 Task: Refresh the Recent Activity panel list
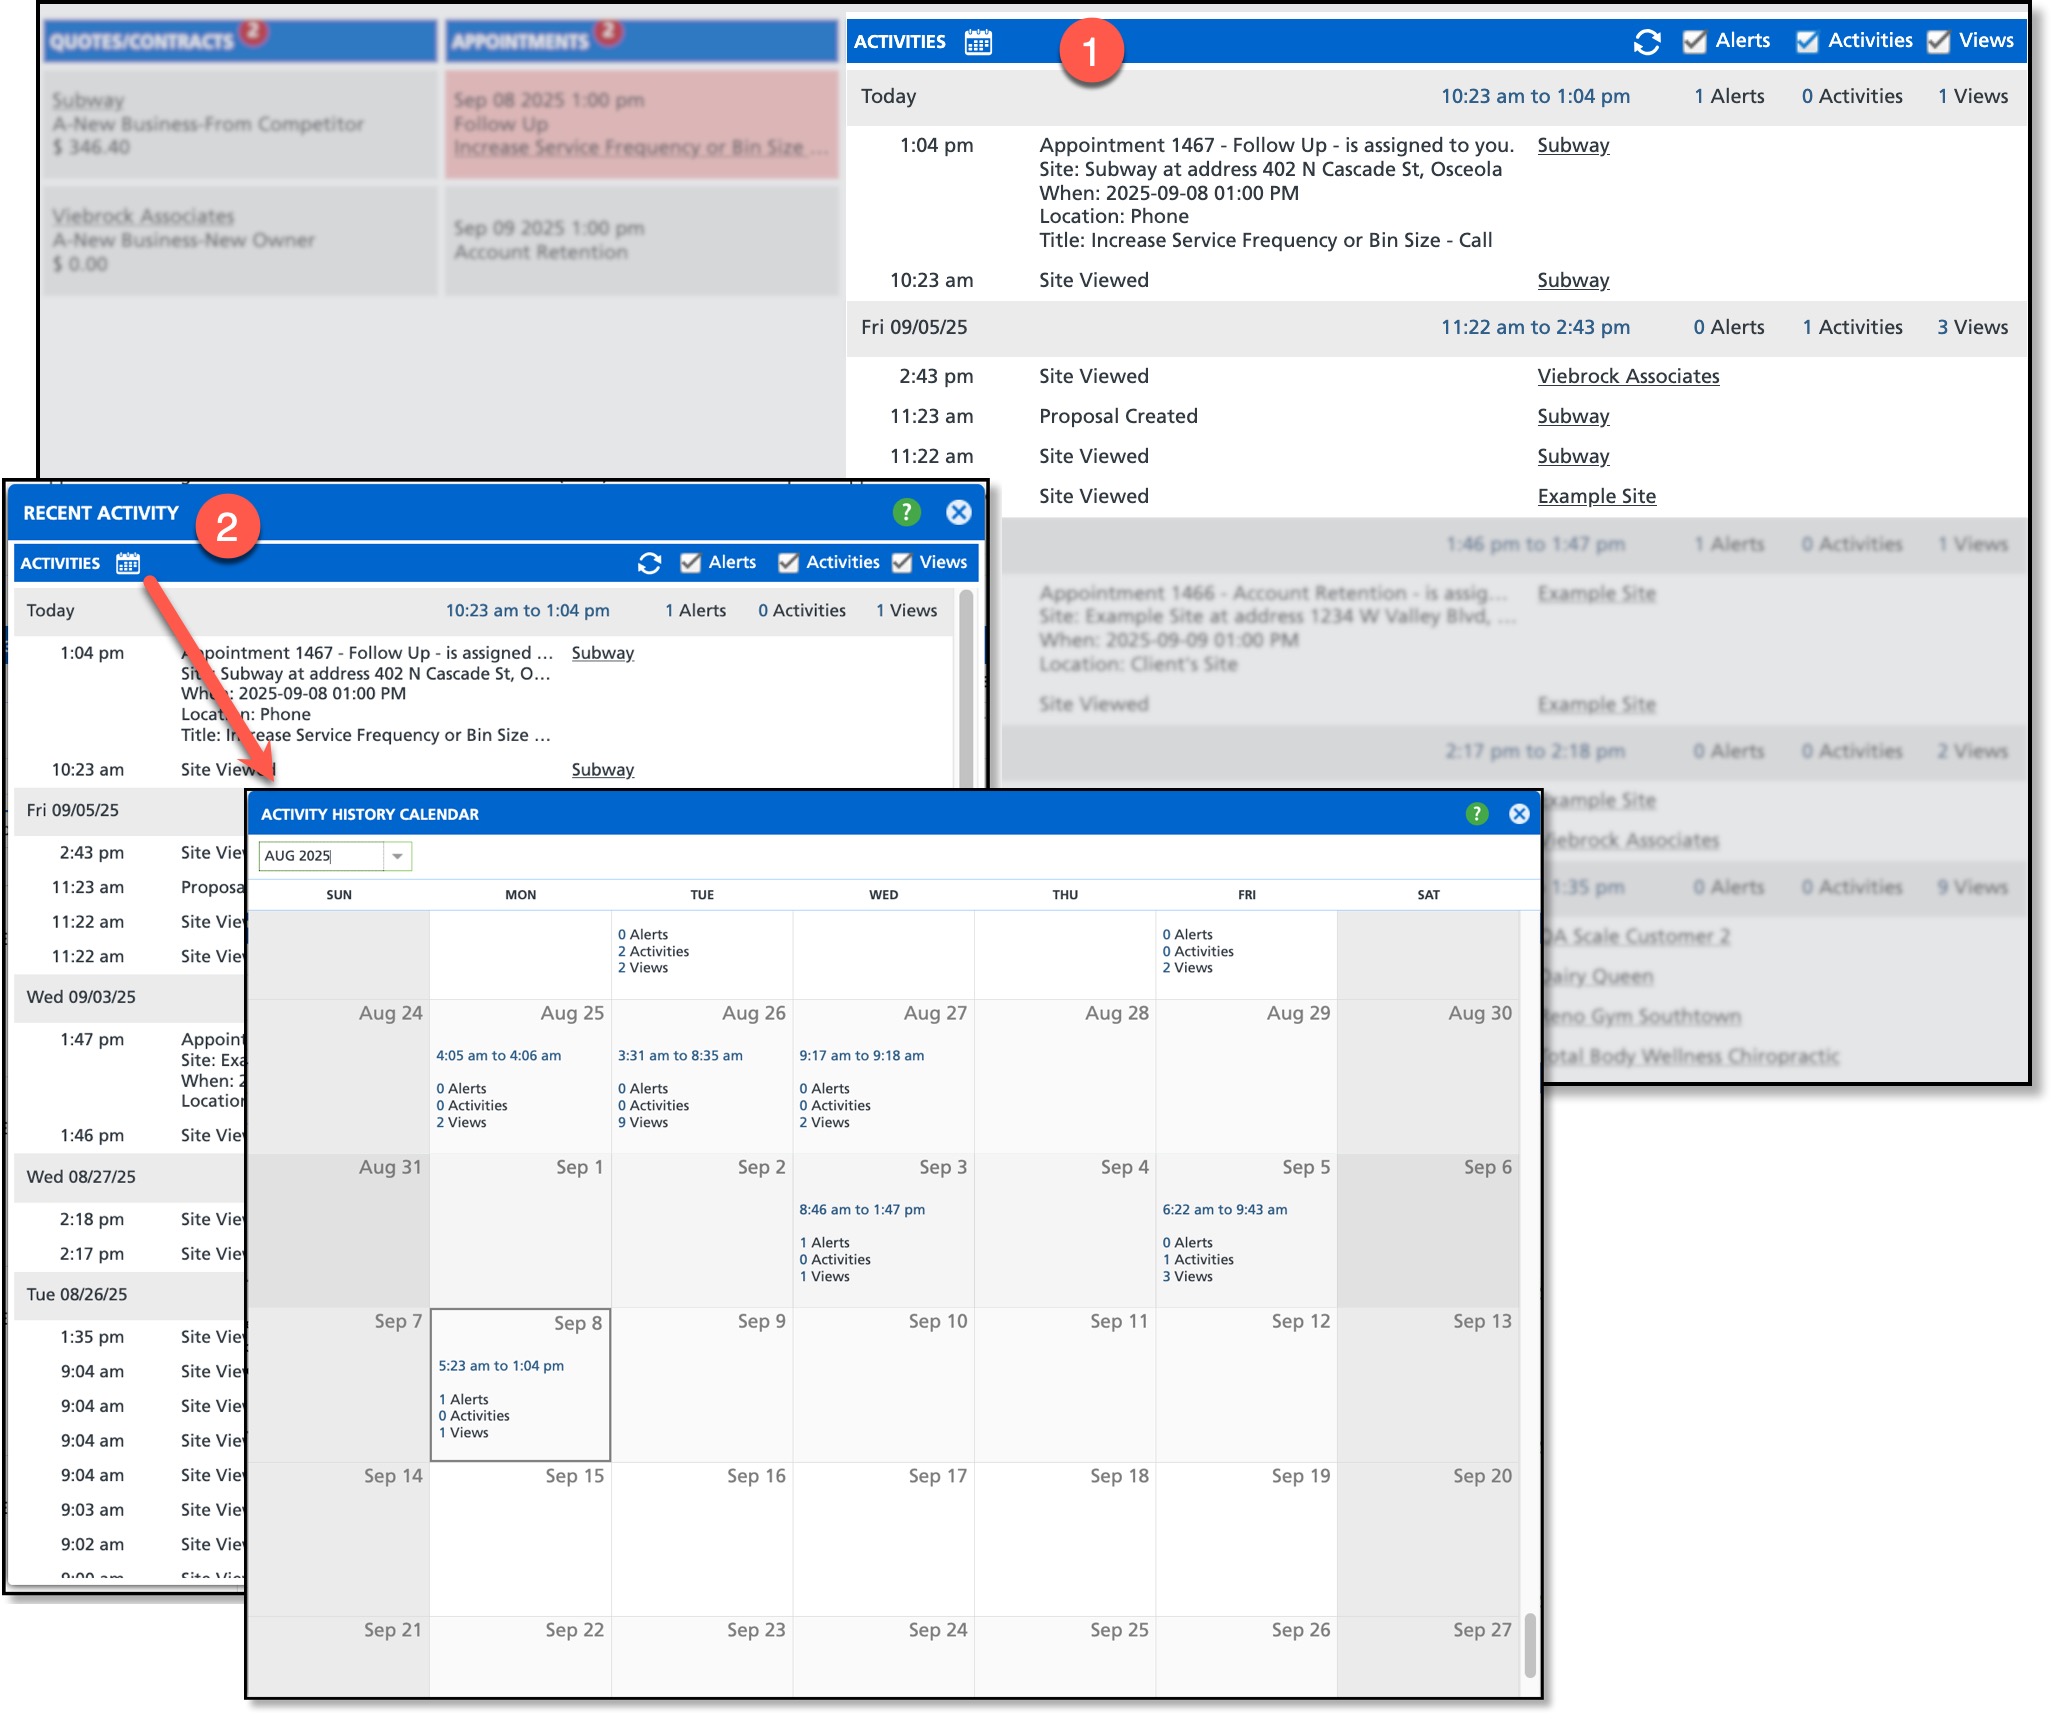[x=649, y=563]
